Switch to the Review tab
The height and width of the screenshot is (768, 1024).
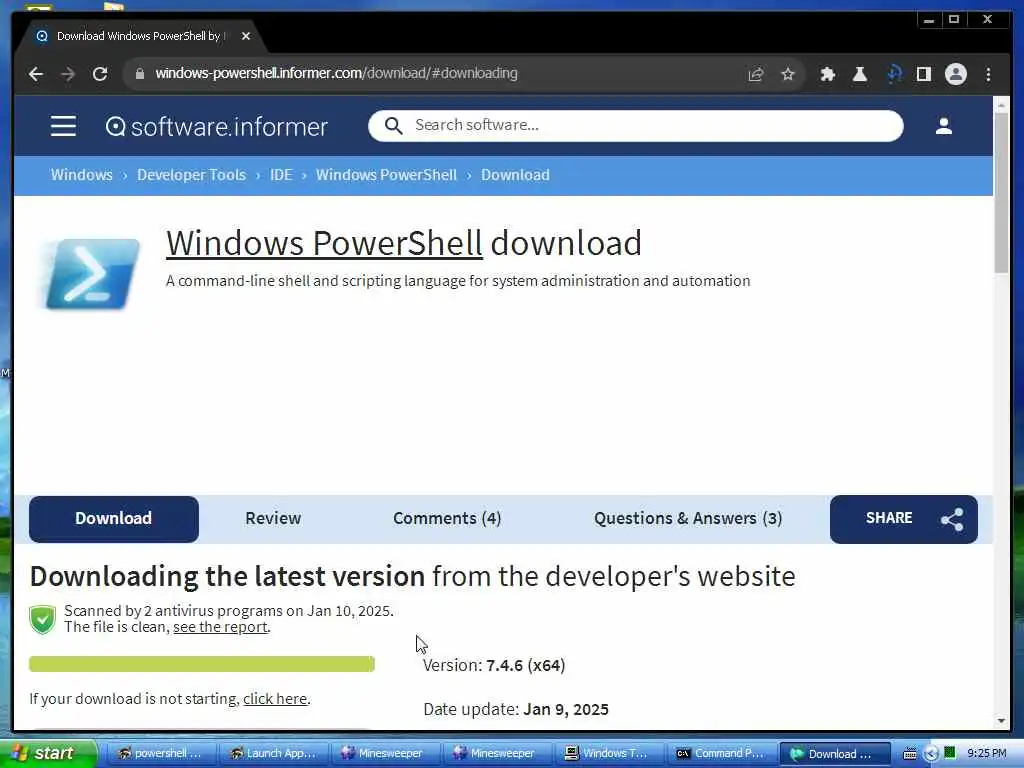(x=273, y=519)
